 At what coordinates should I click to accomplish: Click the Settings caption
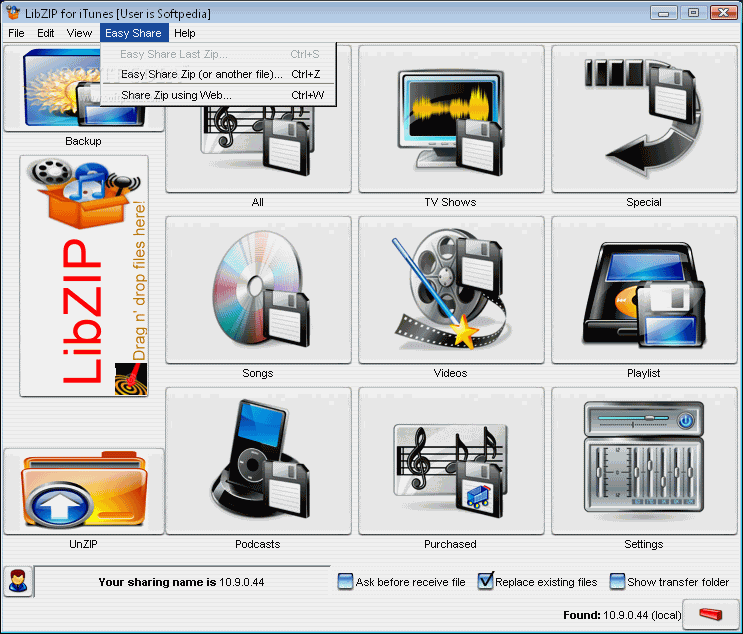(x=643, y=544)
